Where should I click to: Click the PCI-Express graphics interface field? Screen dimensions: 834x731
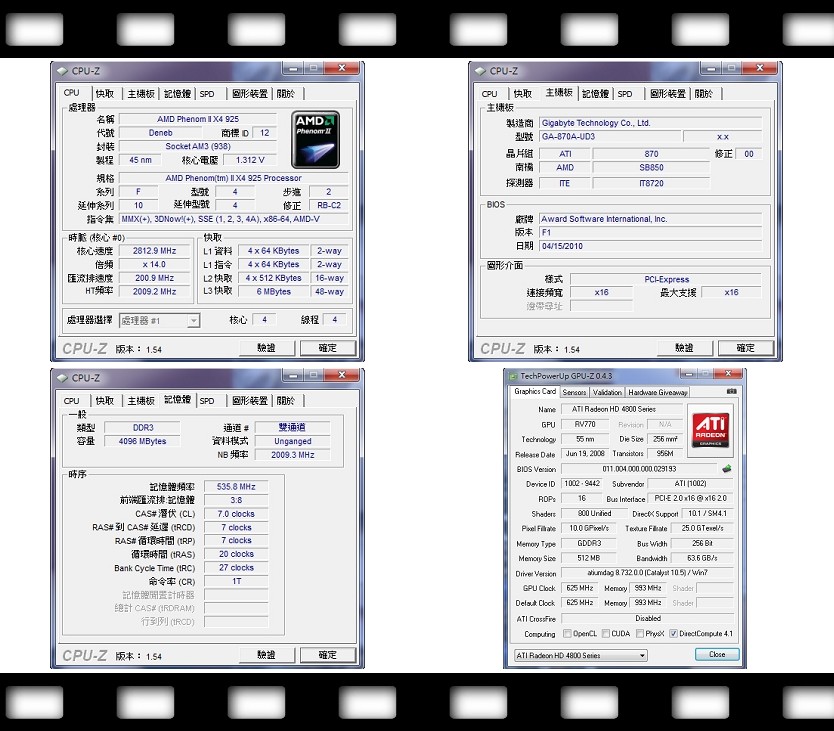tap(666, 279)
